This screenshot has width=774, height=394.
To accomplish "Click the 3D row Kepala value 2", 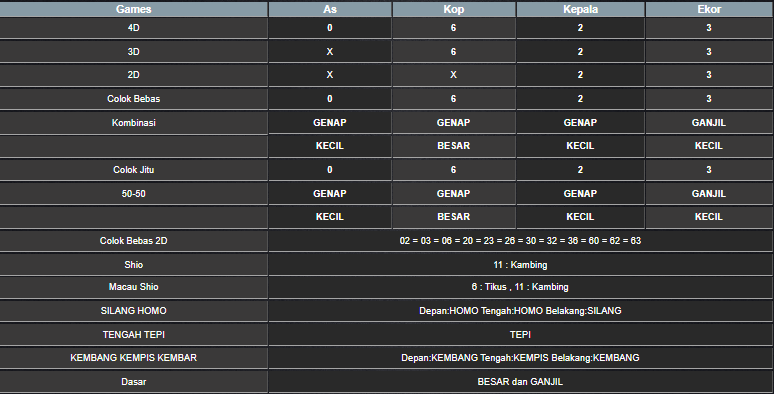I will click(x=580, y=51).
